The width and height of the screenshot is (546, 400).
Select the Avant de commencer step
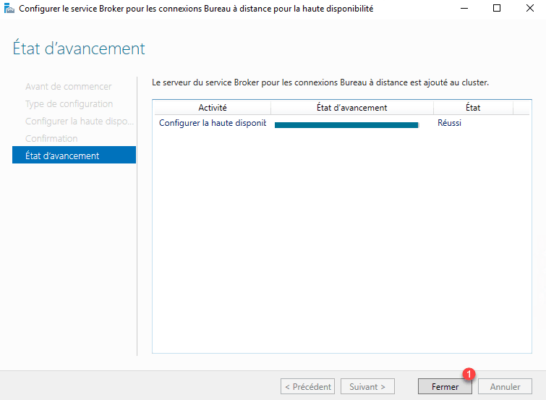pos(68,86)
